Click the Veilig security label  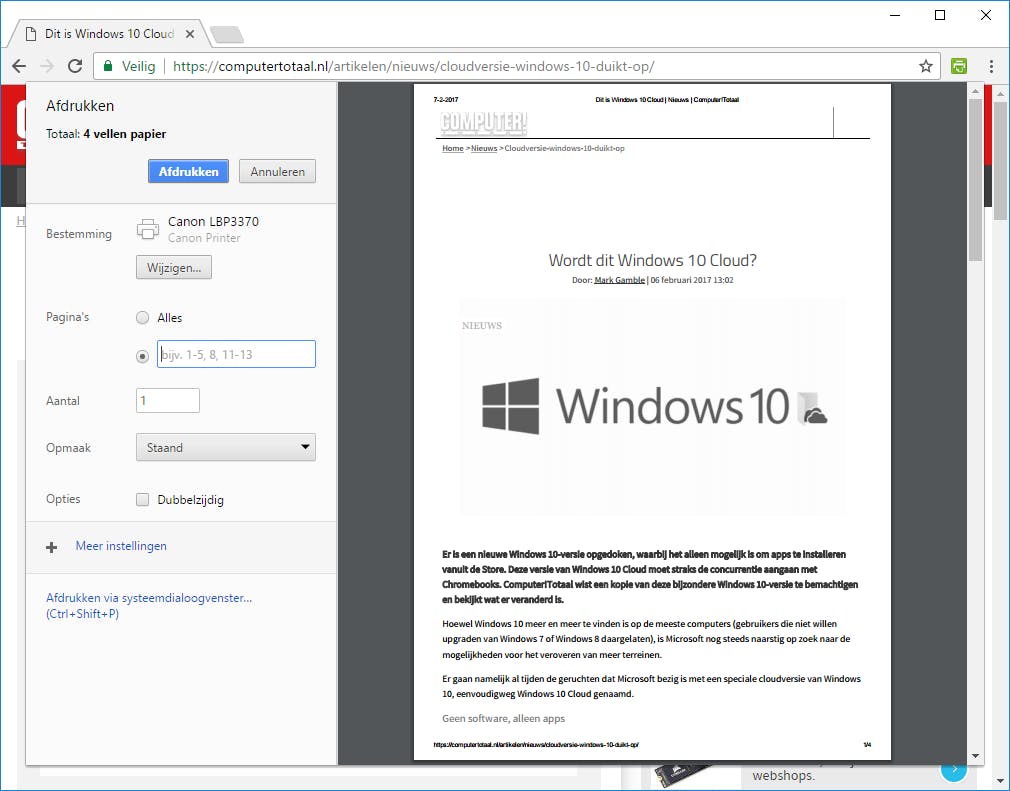(x=138, y=66)
